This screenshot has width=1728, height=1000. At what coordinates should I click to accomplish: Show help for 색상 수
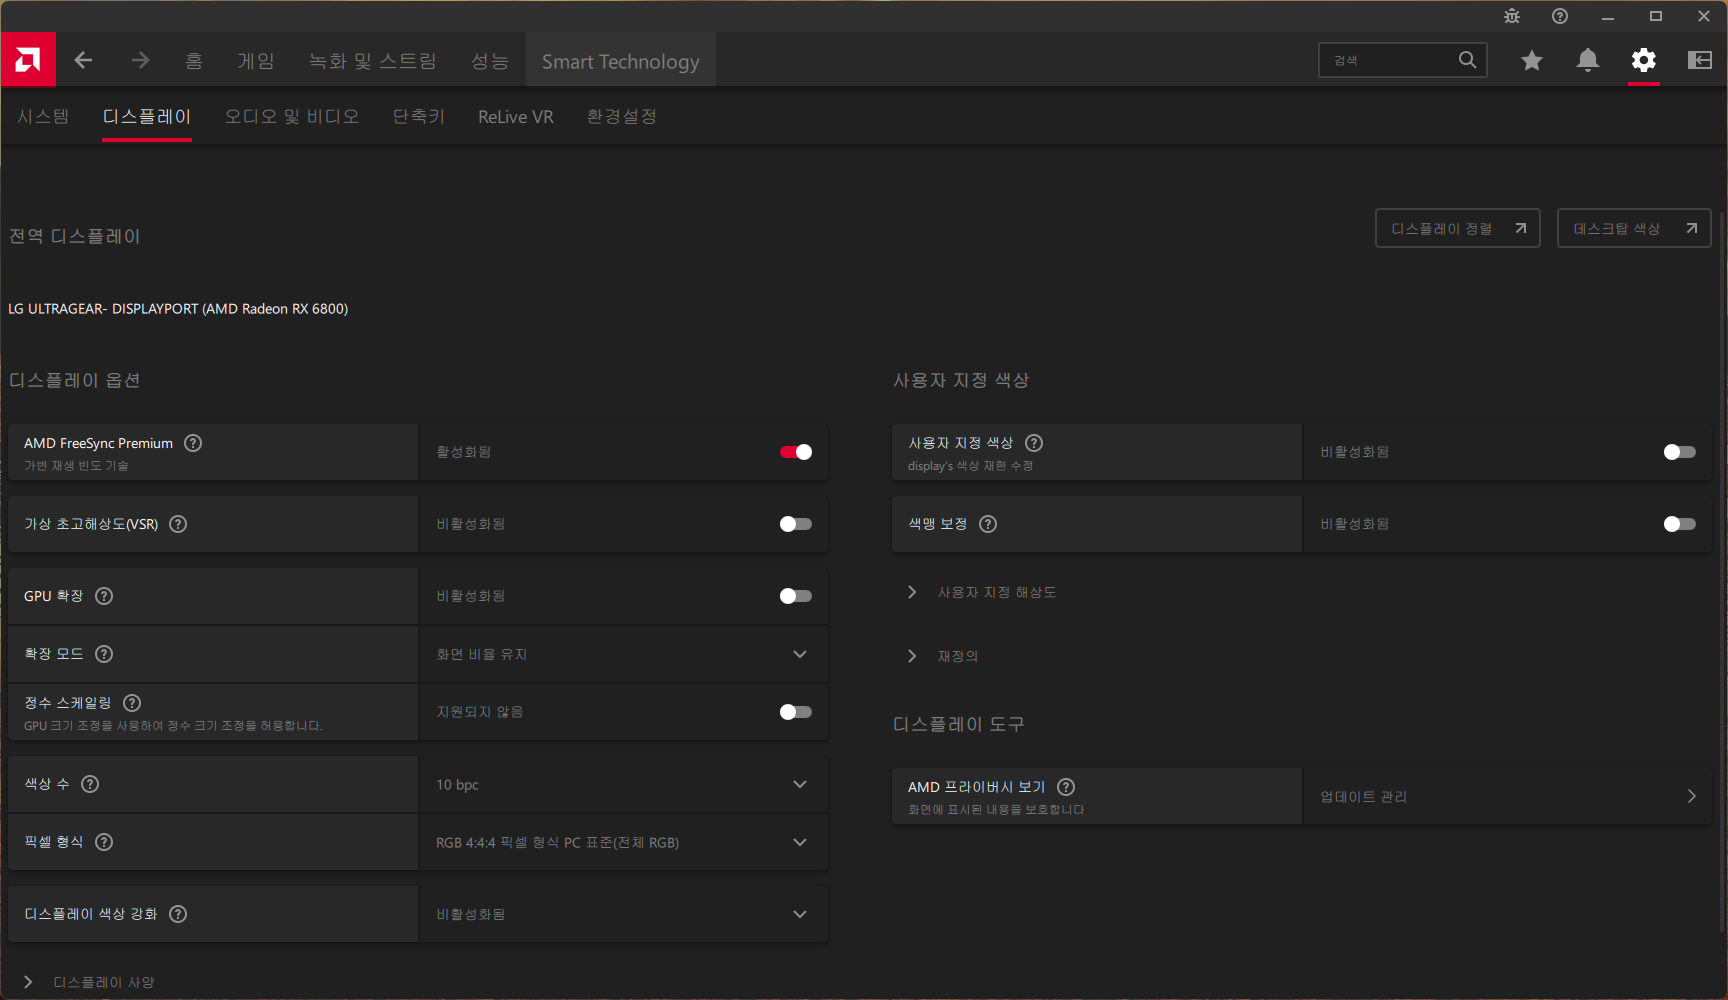coord(90,784)
